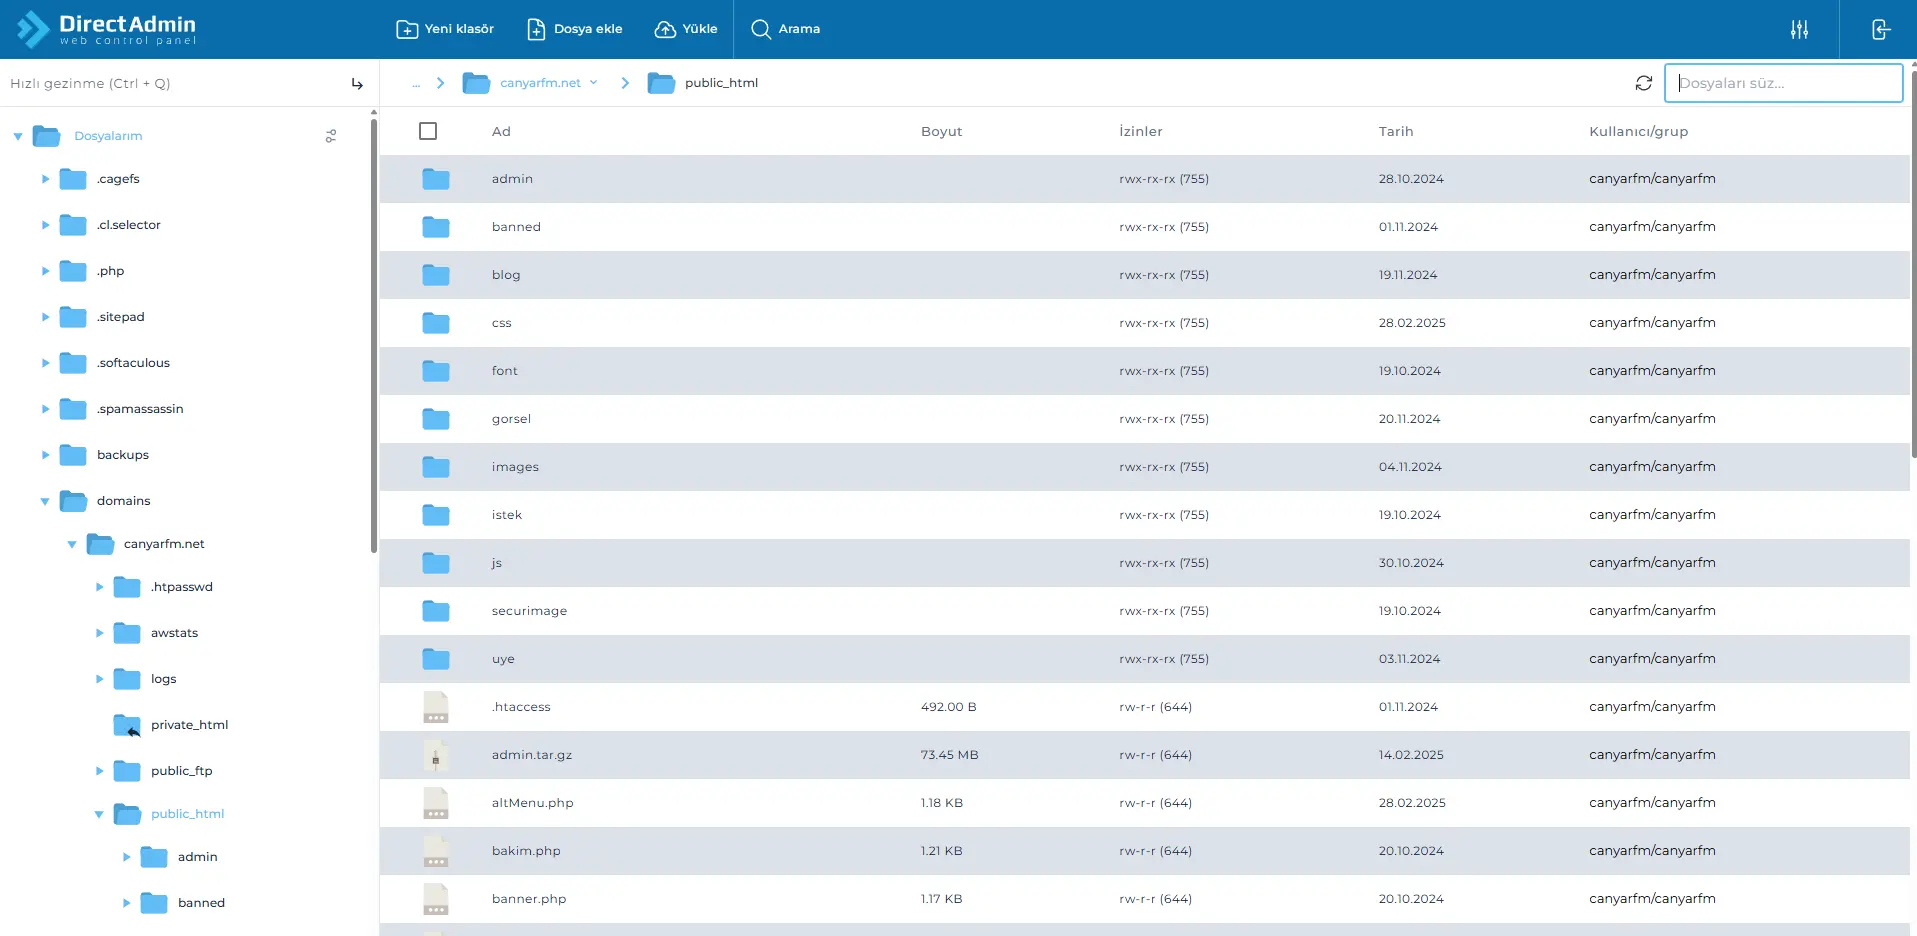Open public_html breadcrumb item
1917x936 pixels.
coord(719,83)
